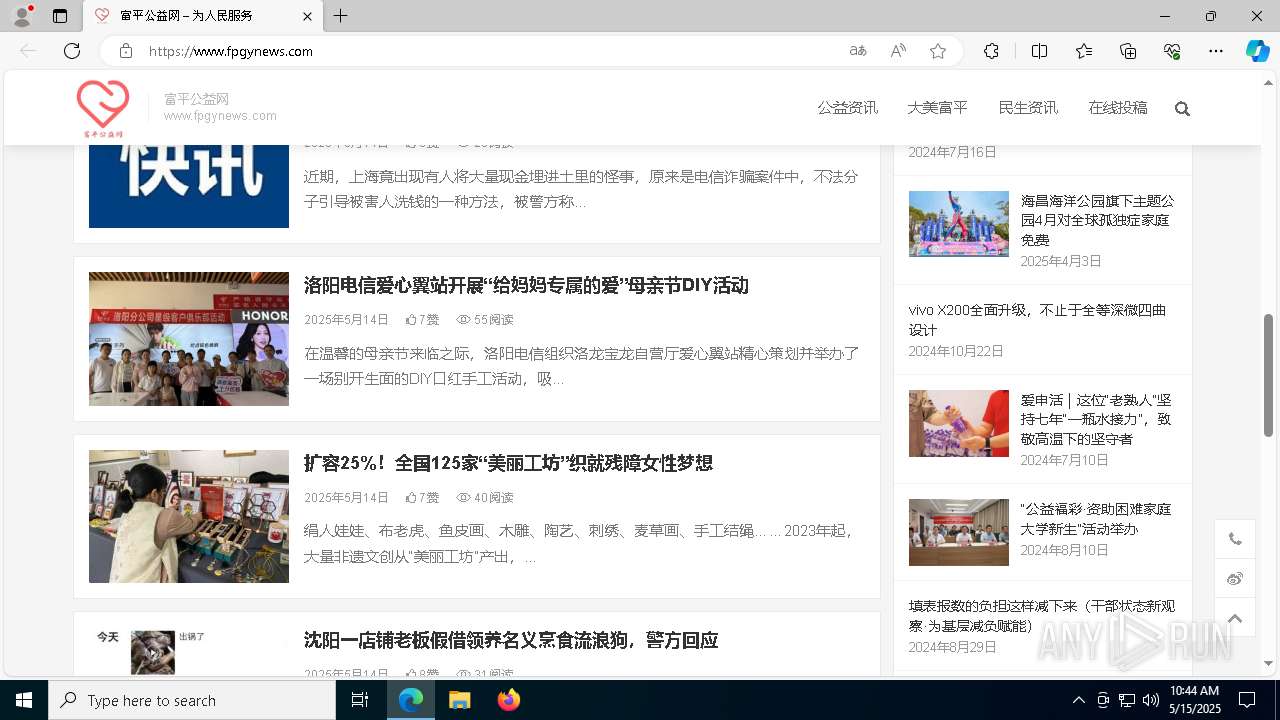1280x720 pixels.
Task: Click the 富平公益网 heart logo
Action: tap(102, 108)
